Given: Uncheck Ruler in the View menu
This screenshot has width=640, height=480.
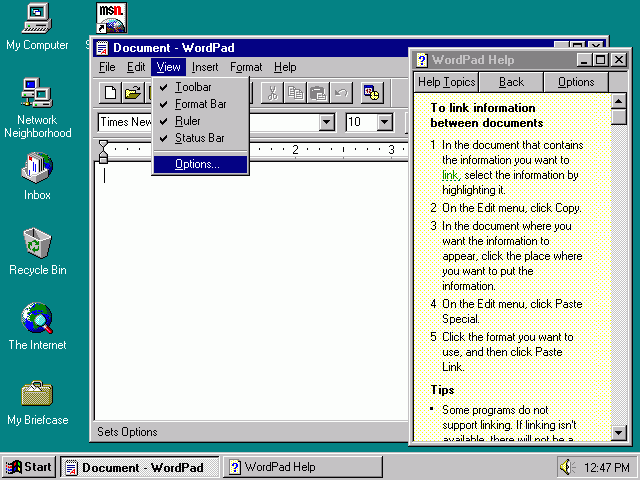Looking at the screenshot, I should 200,121.
